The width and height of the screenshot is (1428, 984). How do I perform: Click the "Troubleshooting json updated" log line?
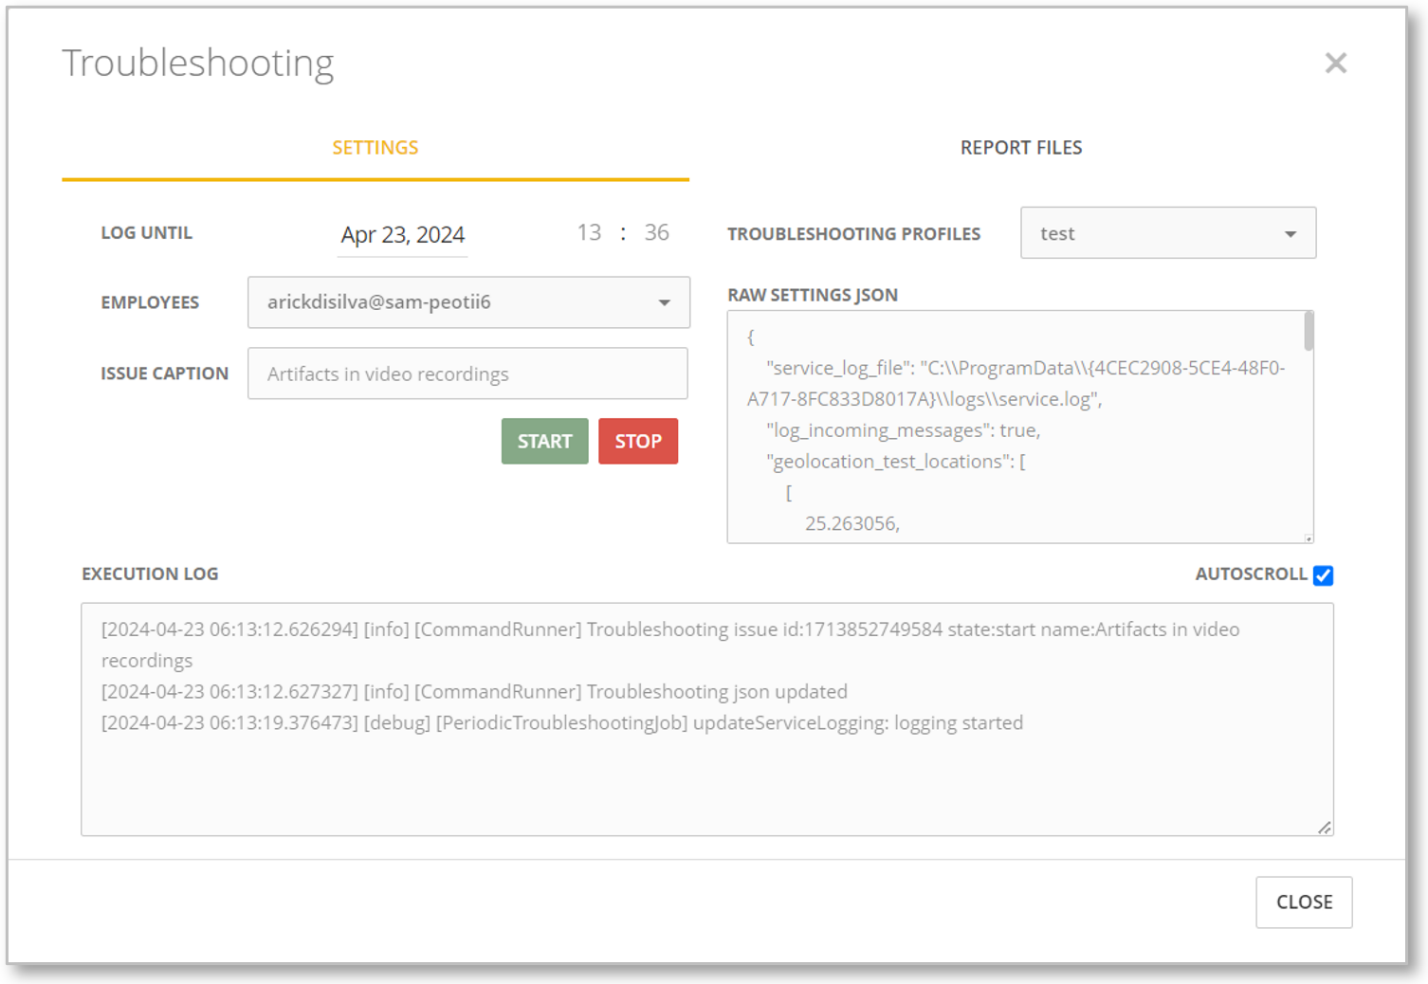click(x=474, y=692)
